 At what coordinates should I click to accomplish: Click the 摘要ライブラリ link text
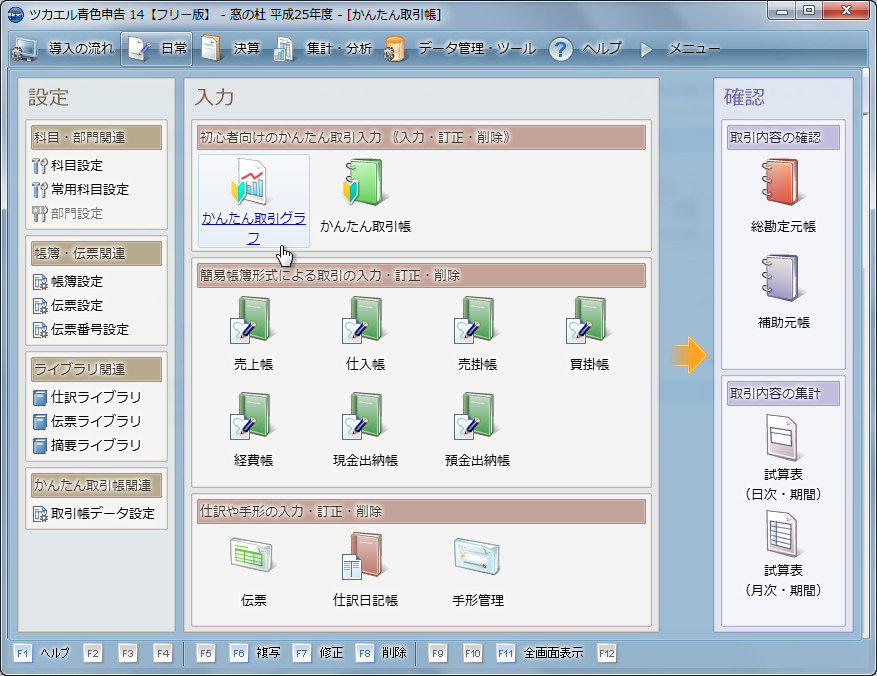click(96, 446)
